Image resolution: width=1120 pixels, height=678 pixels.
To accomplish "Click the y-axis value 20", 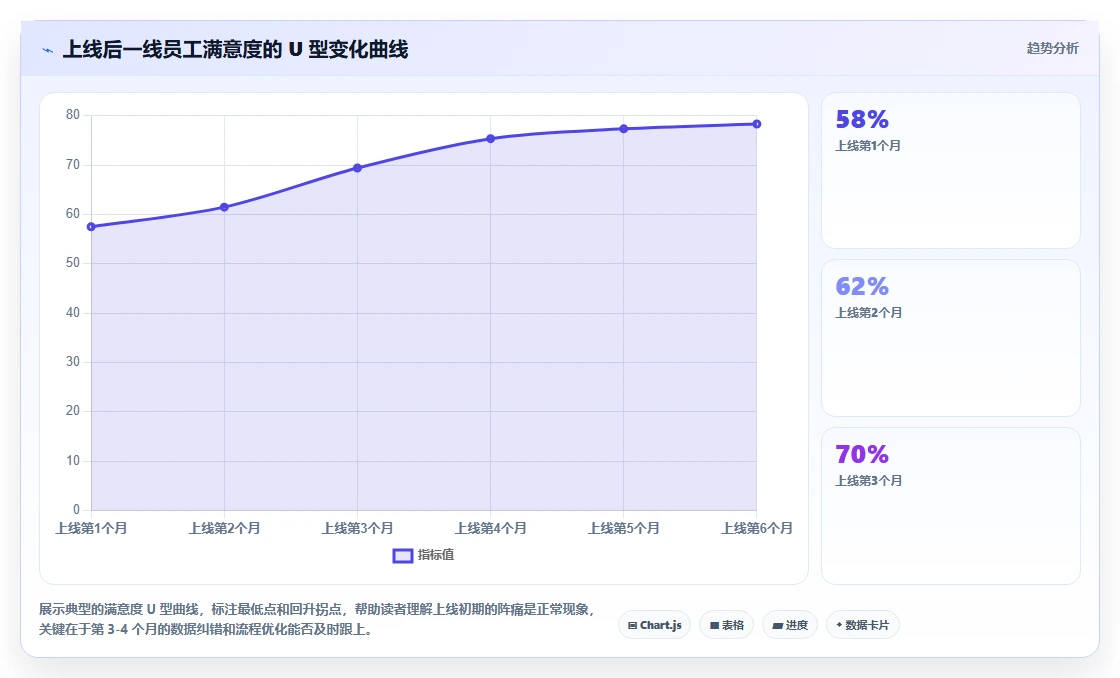I will click(72, 411).
